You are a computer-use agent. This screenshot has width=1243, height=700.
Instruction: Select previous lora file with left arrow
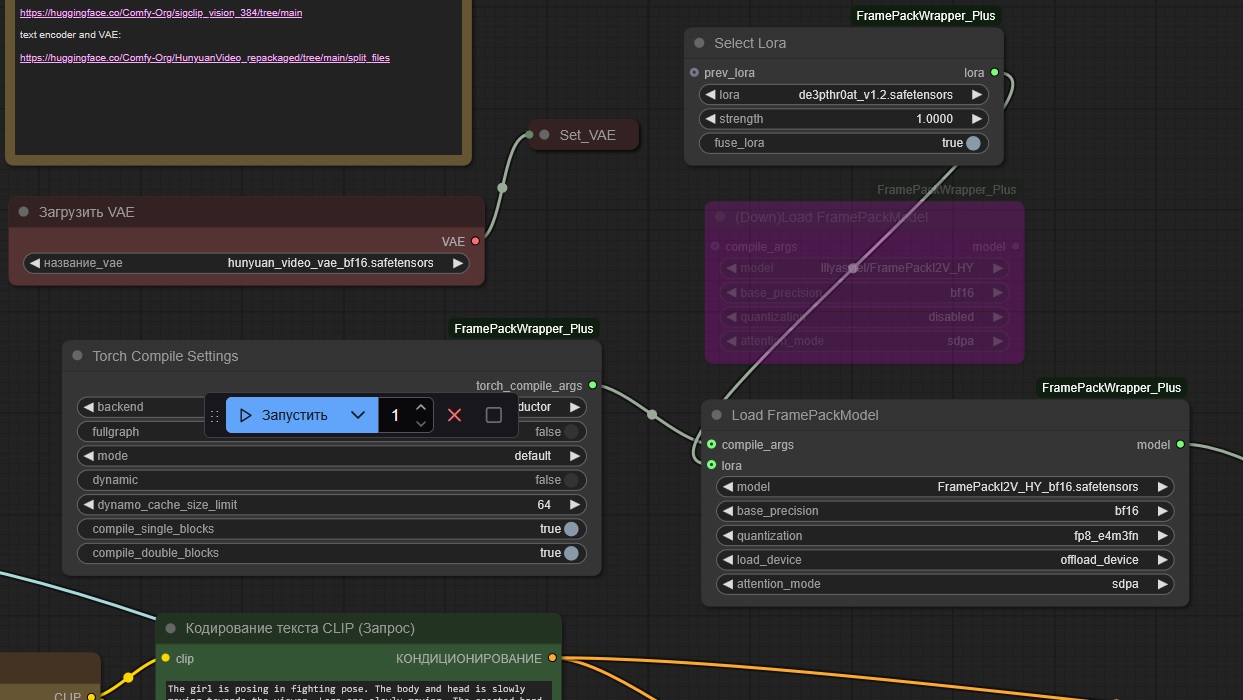pyautogui.click(x=709, y=95)
